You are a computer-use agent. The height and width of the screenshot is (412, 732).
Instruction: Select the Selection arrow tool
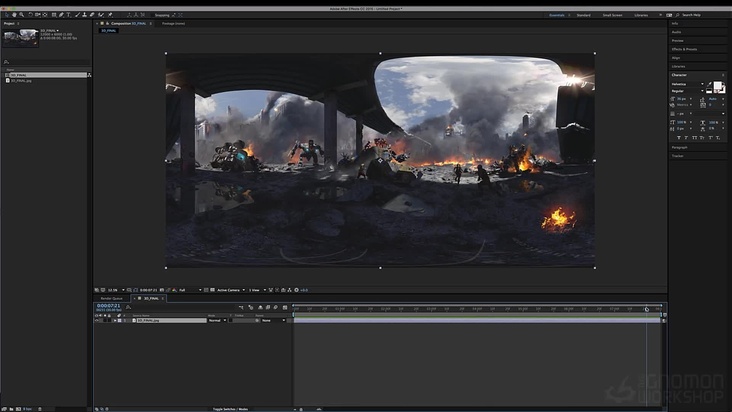[7, 15]
